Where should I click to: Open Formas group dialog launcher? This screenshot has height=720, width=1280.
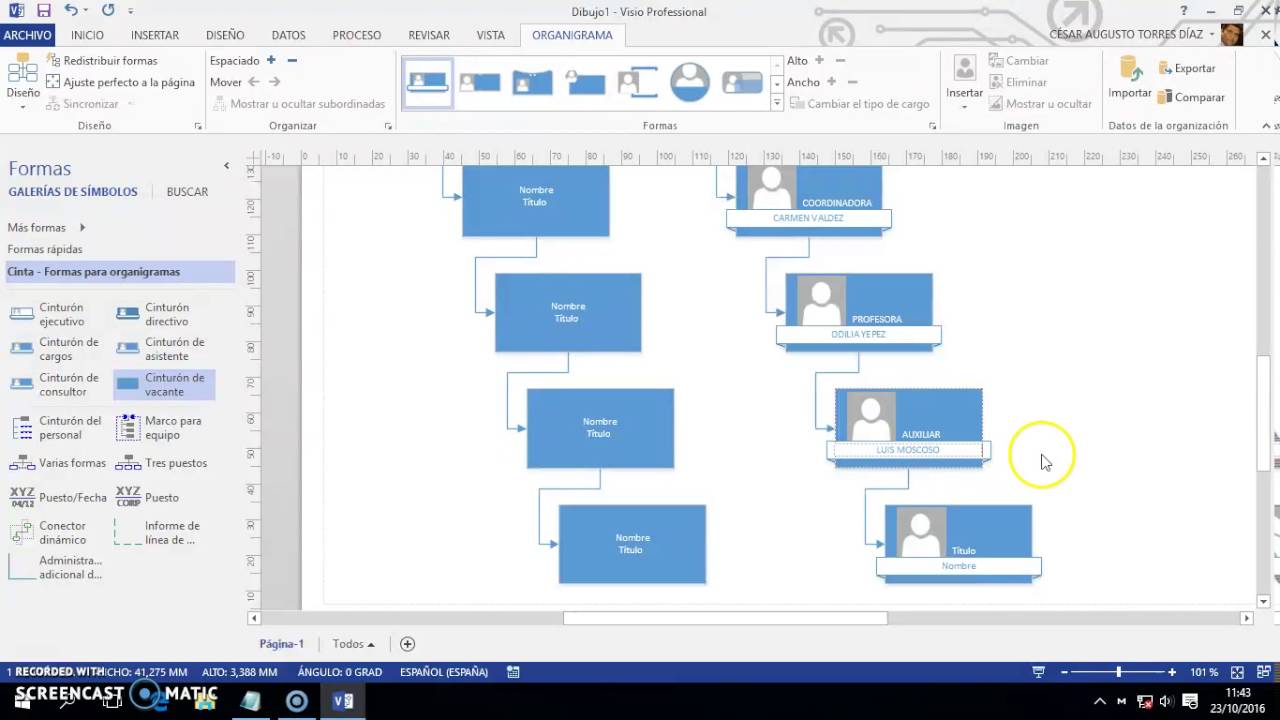click(x=933, y=127)
